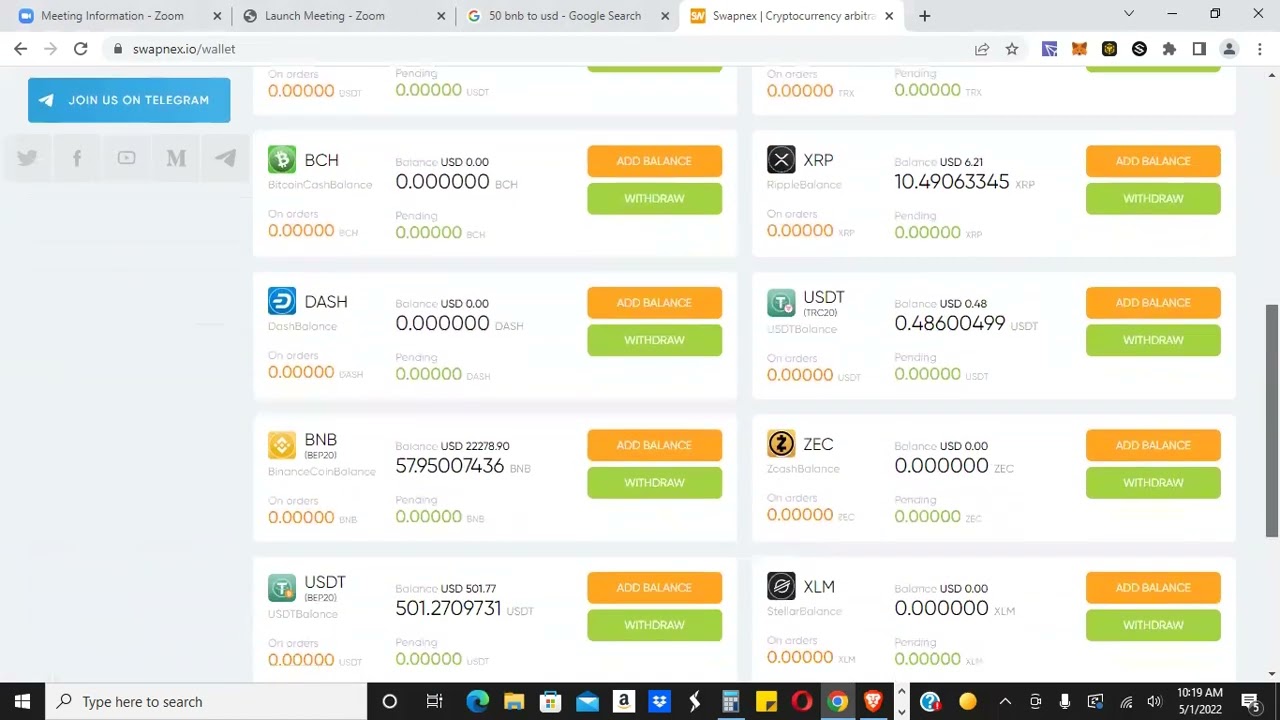The width and height of the screenshot is (1280, 720).
Task: Click Withdraw for DASH
Action: [x=654, y=340]
